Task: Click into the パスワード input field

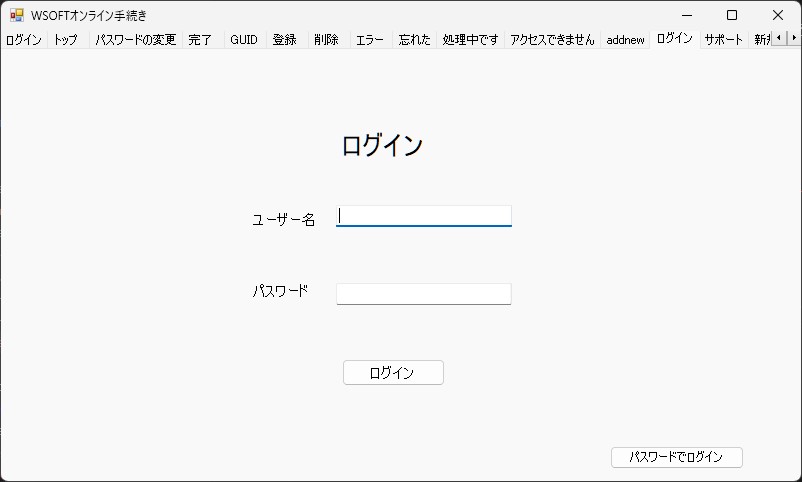Action: coord(424,294)
